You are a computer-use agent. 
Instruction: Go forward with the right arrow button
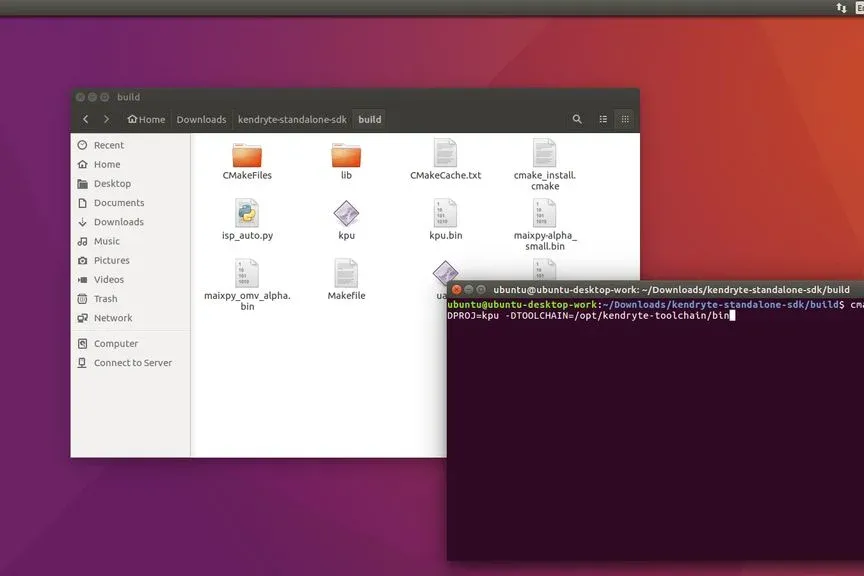pyautogui.click(x=106, y=119)
